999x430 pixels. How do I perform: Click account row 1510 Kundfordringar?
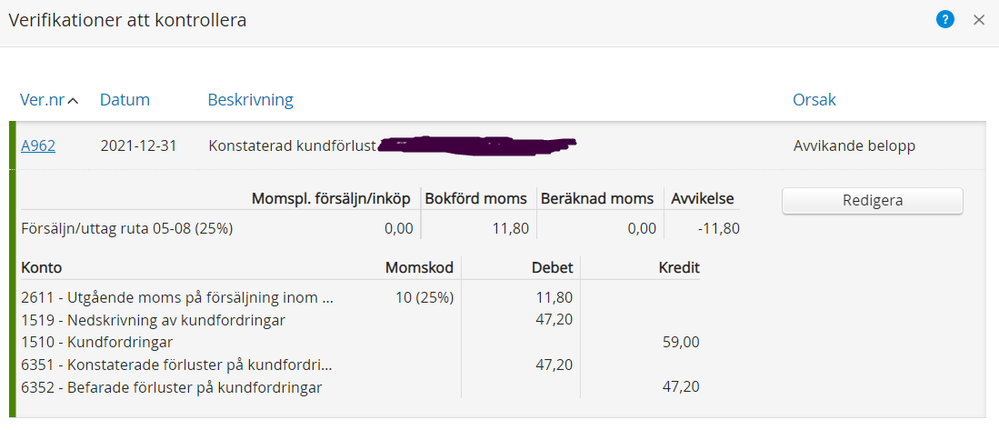pyautogui.click(x=104, y=342)
